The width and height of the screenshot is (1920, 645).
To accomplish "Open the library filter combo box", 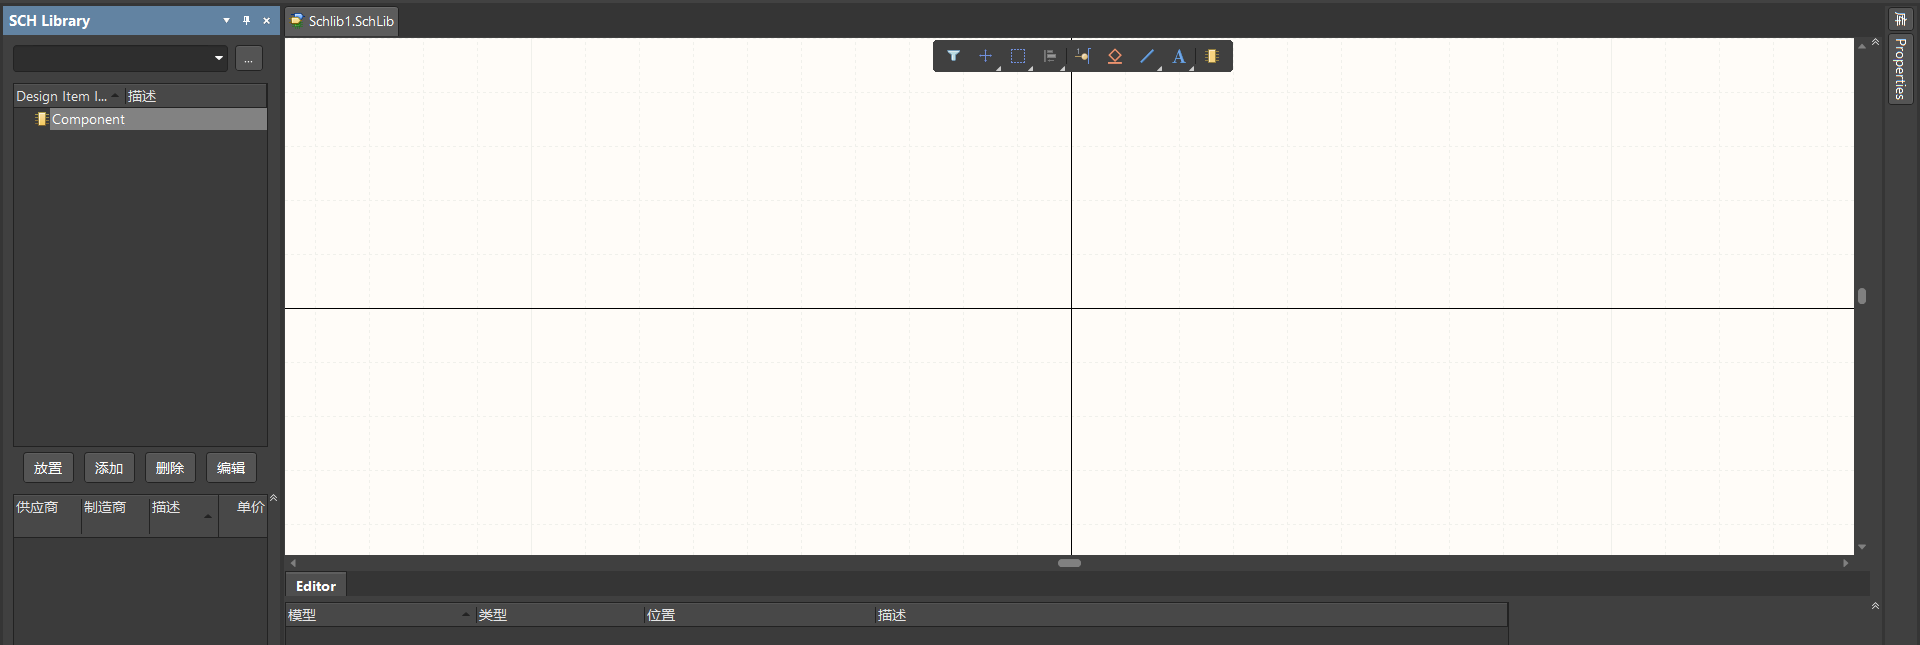I will coord(120,58).
